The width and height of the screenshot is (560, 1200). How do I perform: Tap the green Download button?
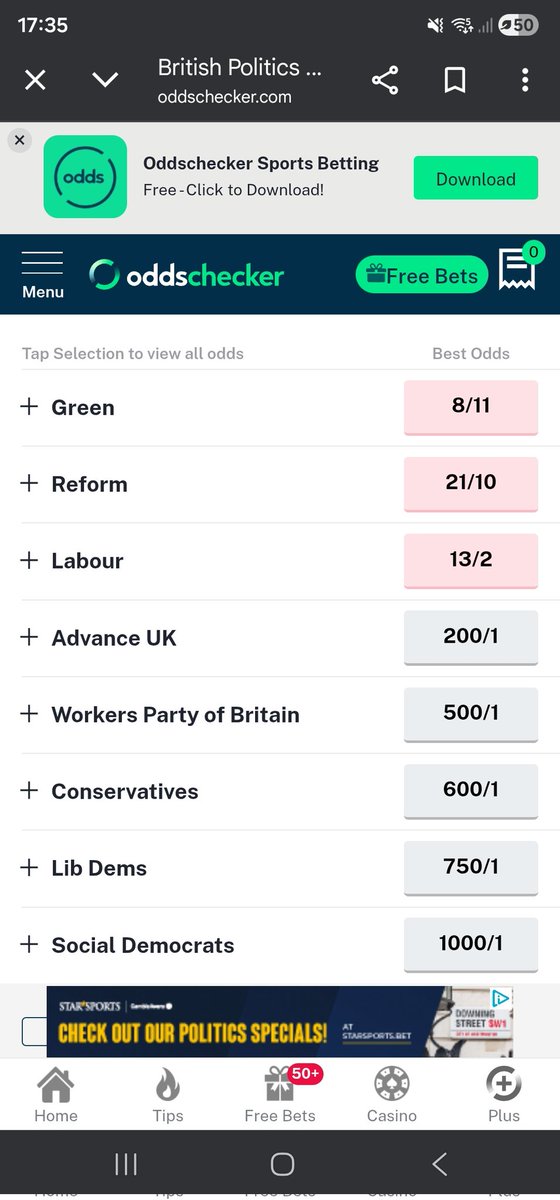point(476,179)
